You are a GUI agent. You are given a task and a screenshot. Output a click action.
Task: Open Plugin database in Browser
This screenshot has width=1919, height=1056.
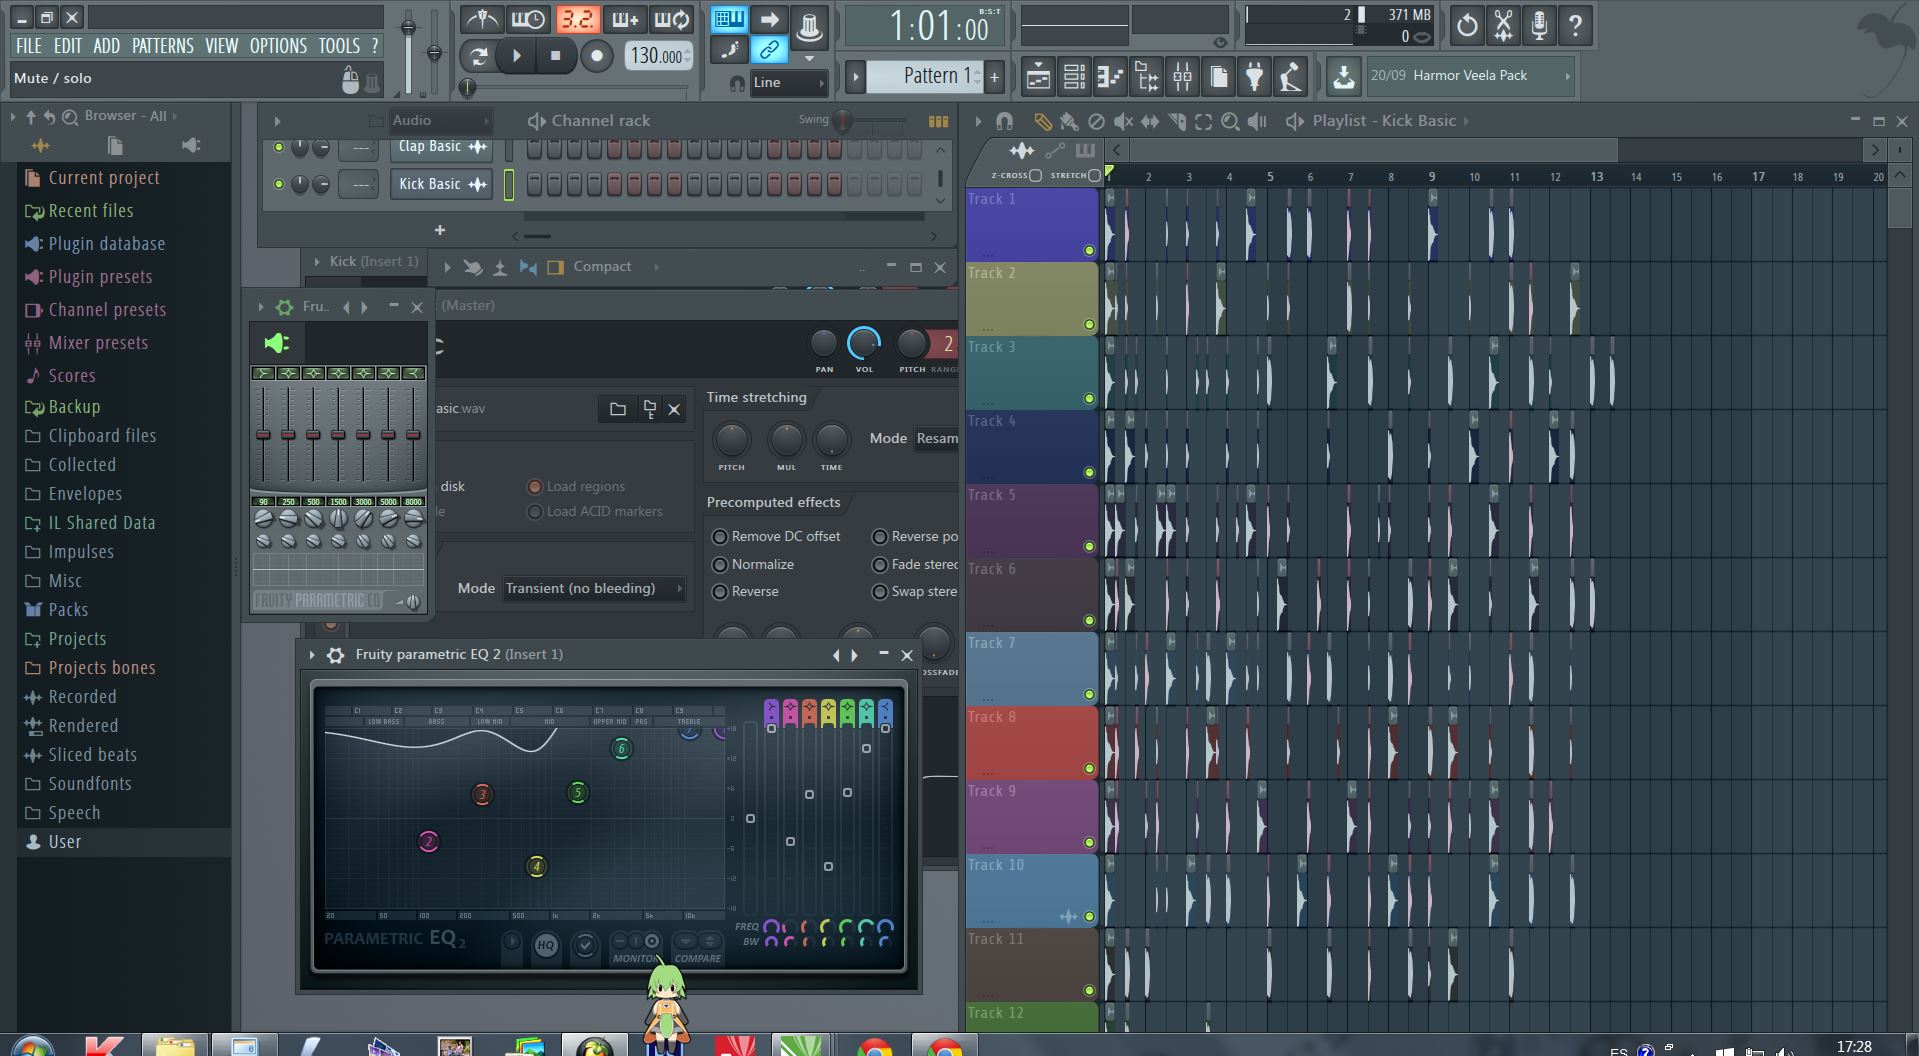coord(107,244)
